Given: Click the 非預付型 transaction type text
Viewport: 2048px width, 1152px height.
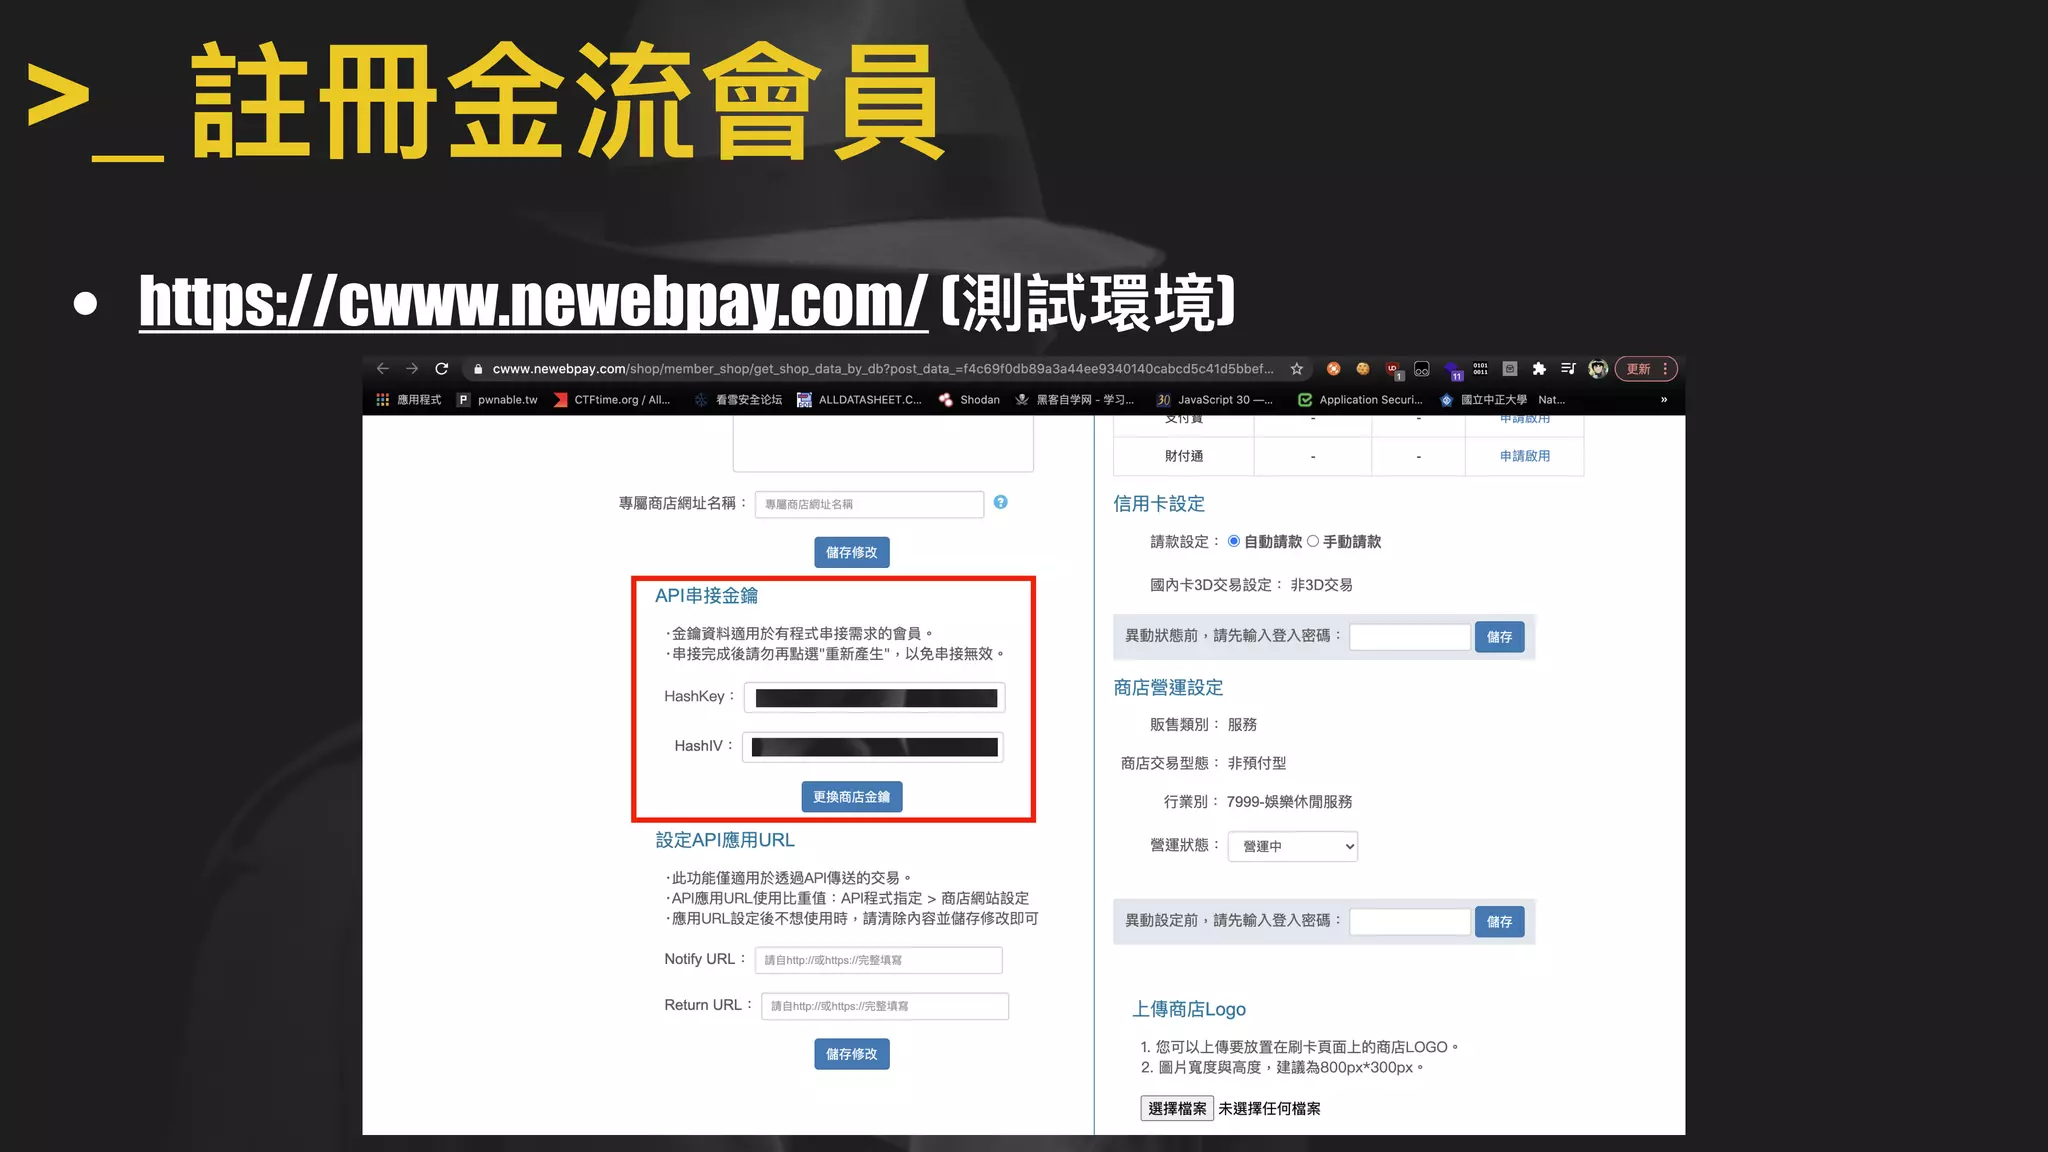Looking at the screenshot, I should (1257, 763).
